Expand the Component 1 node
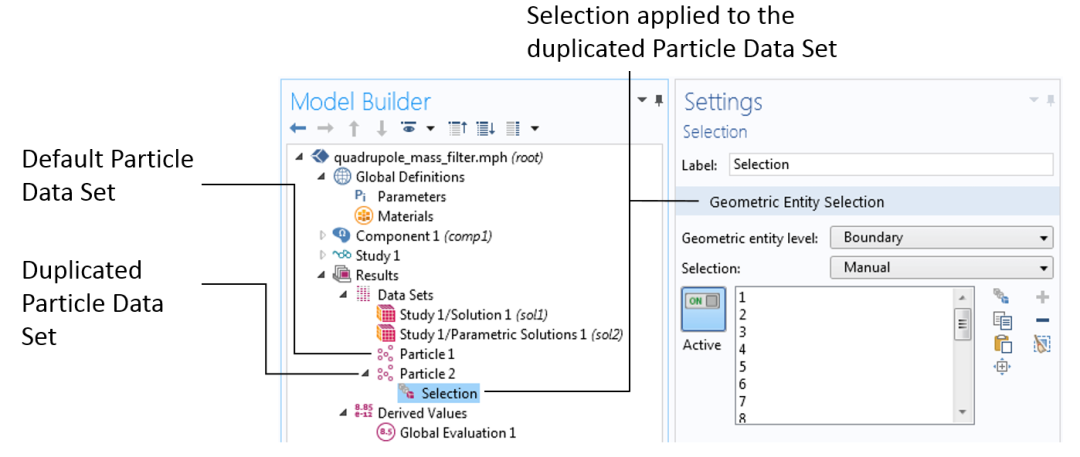Viewport: 1080px width, 457px height. (322, 236)
